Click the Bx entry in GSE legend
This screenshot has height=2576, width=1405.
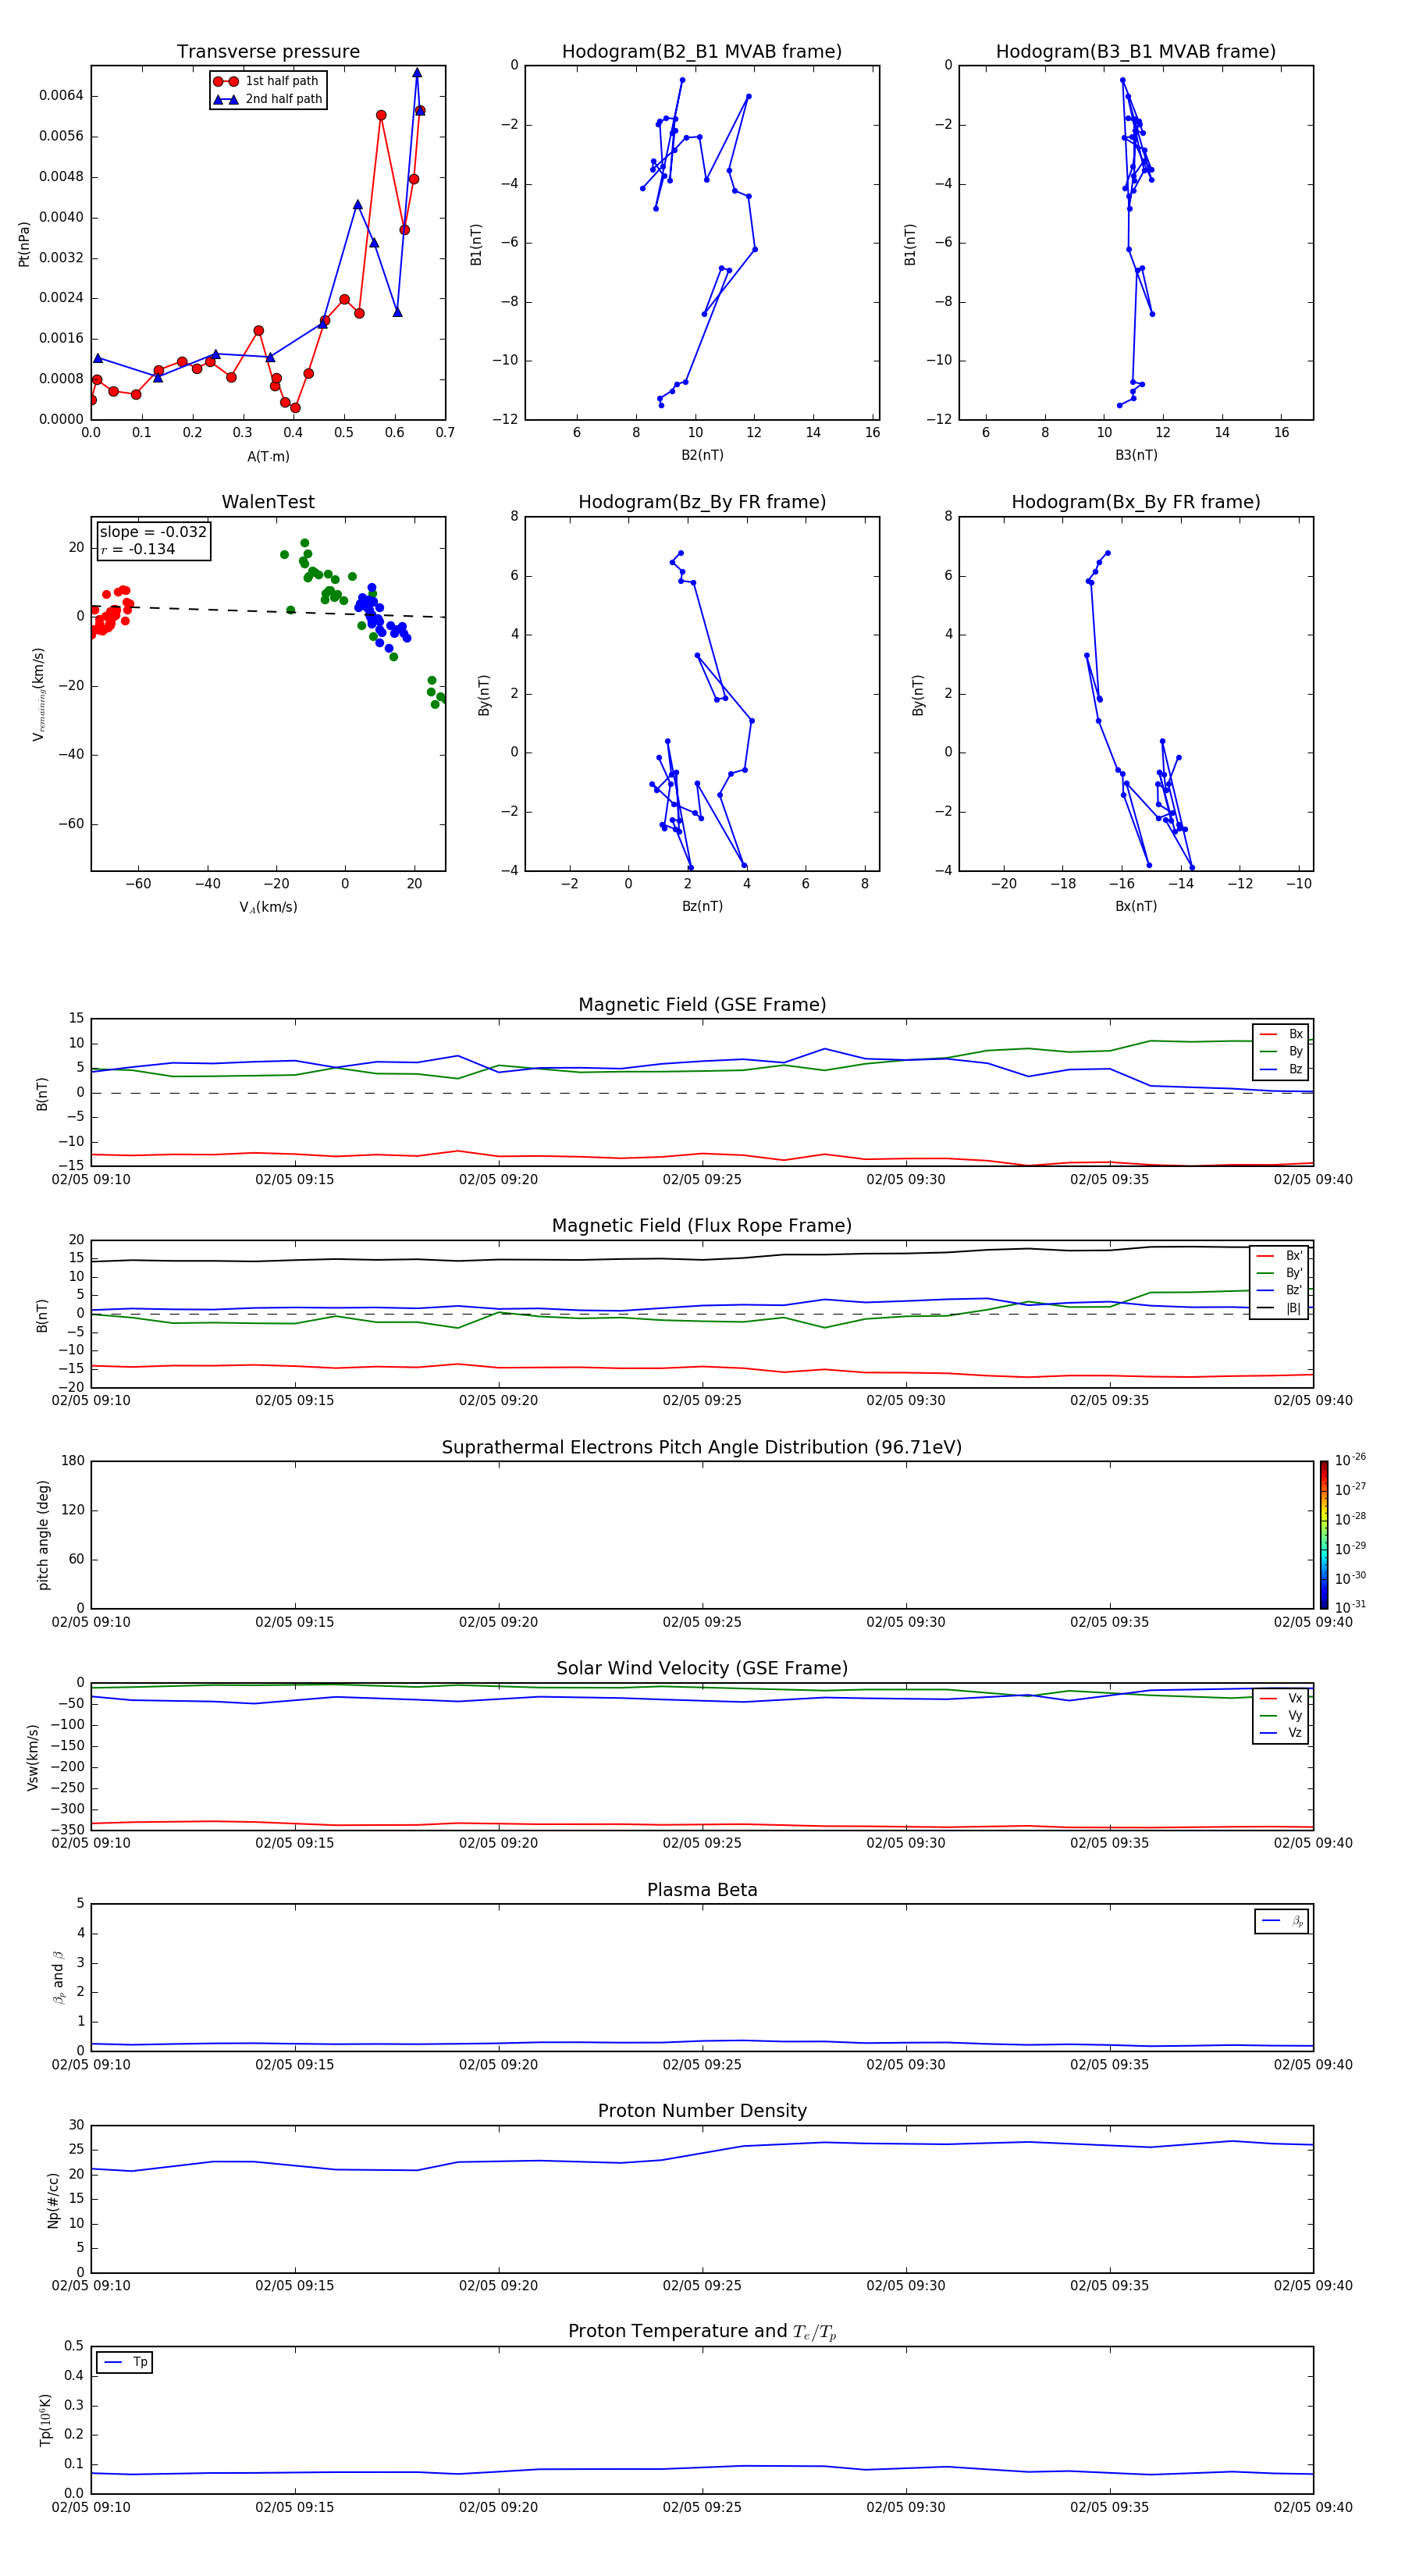click(1281, 1034)
